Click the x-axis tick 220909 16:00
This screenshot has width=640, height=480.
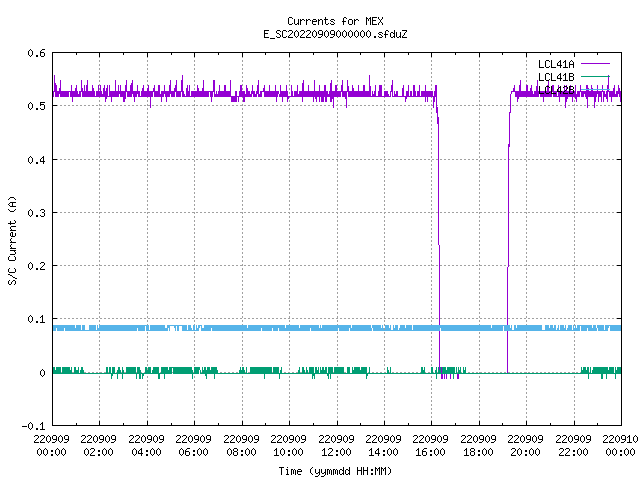[431, 445]
